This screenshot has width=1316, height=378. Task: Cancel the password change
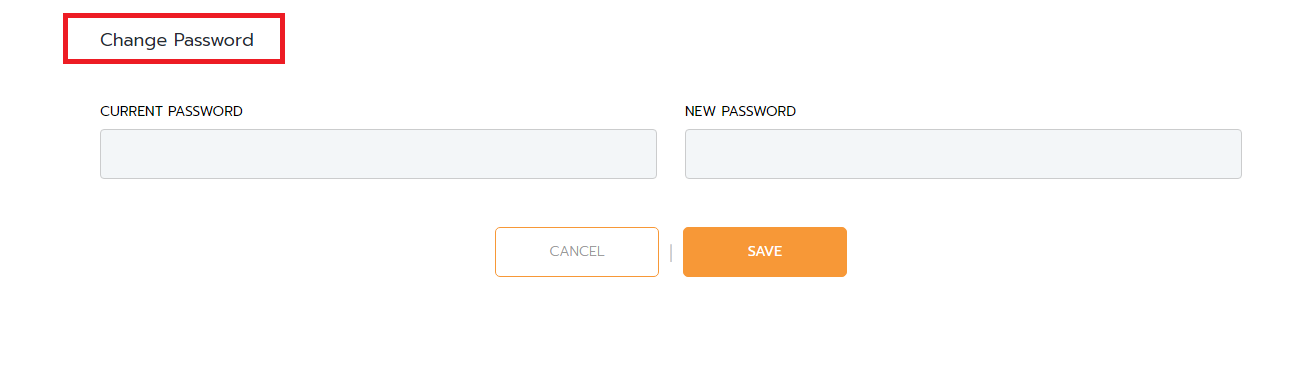(577, 252)
